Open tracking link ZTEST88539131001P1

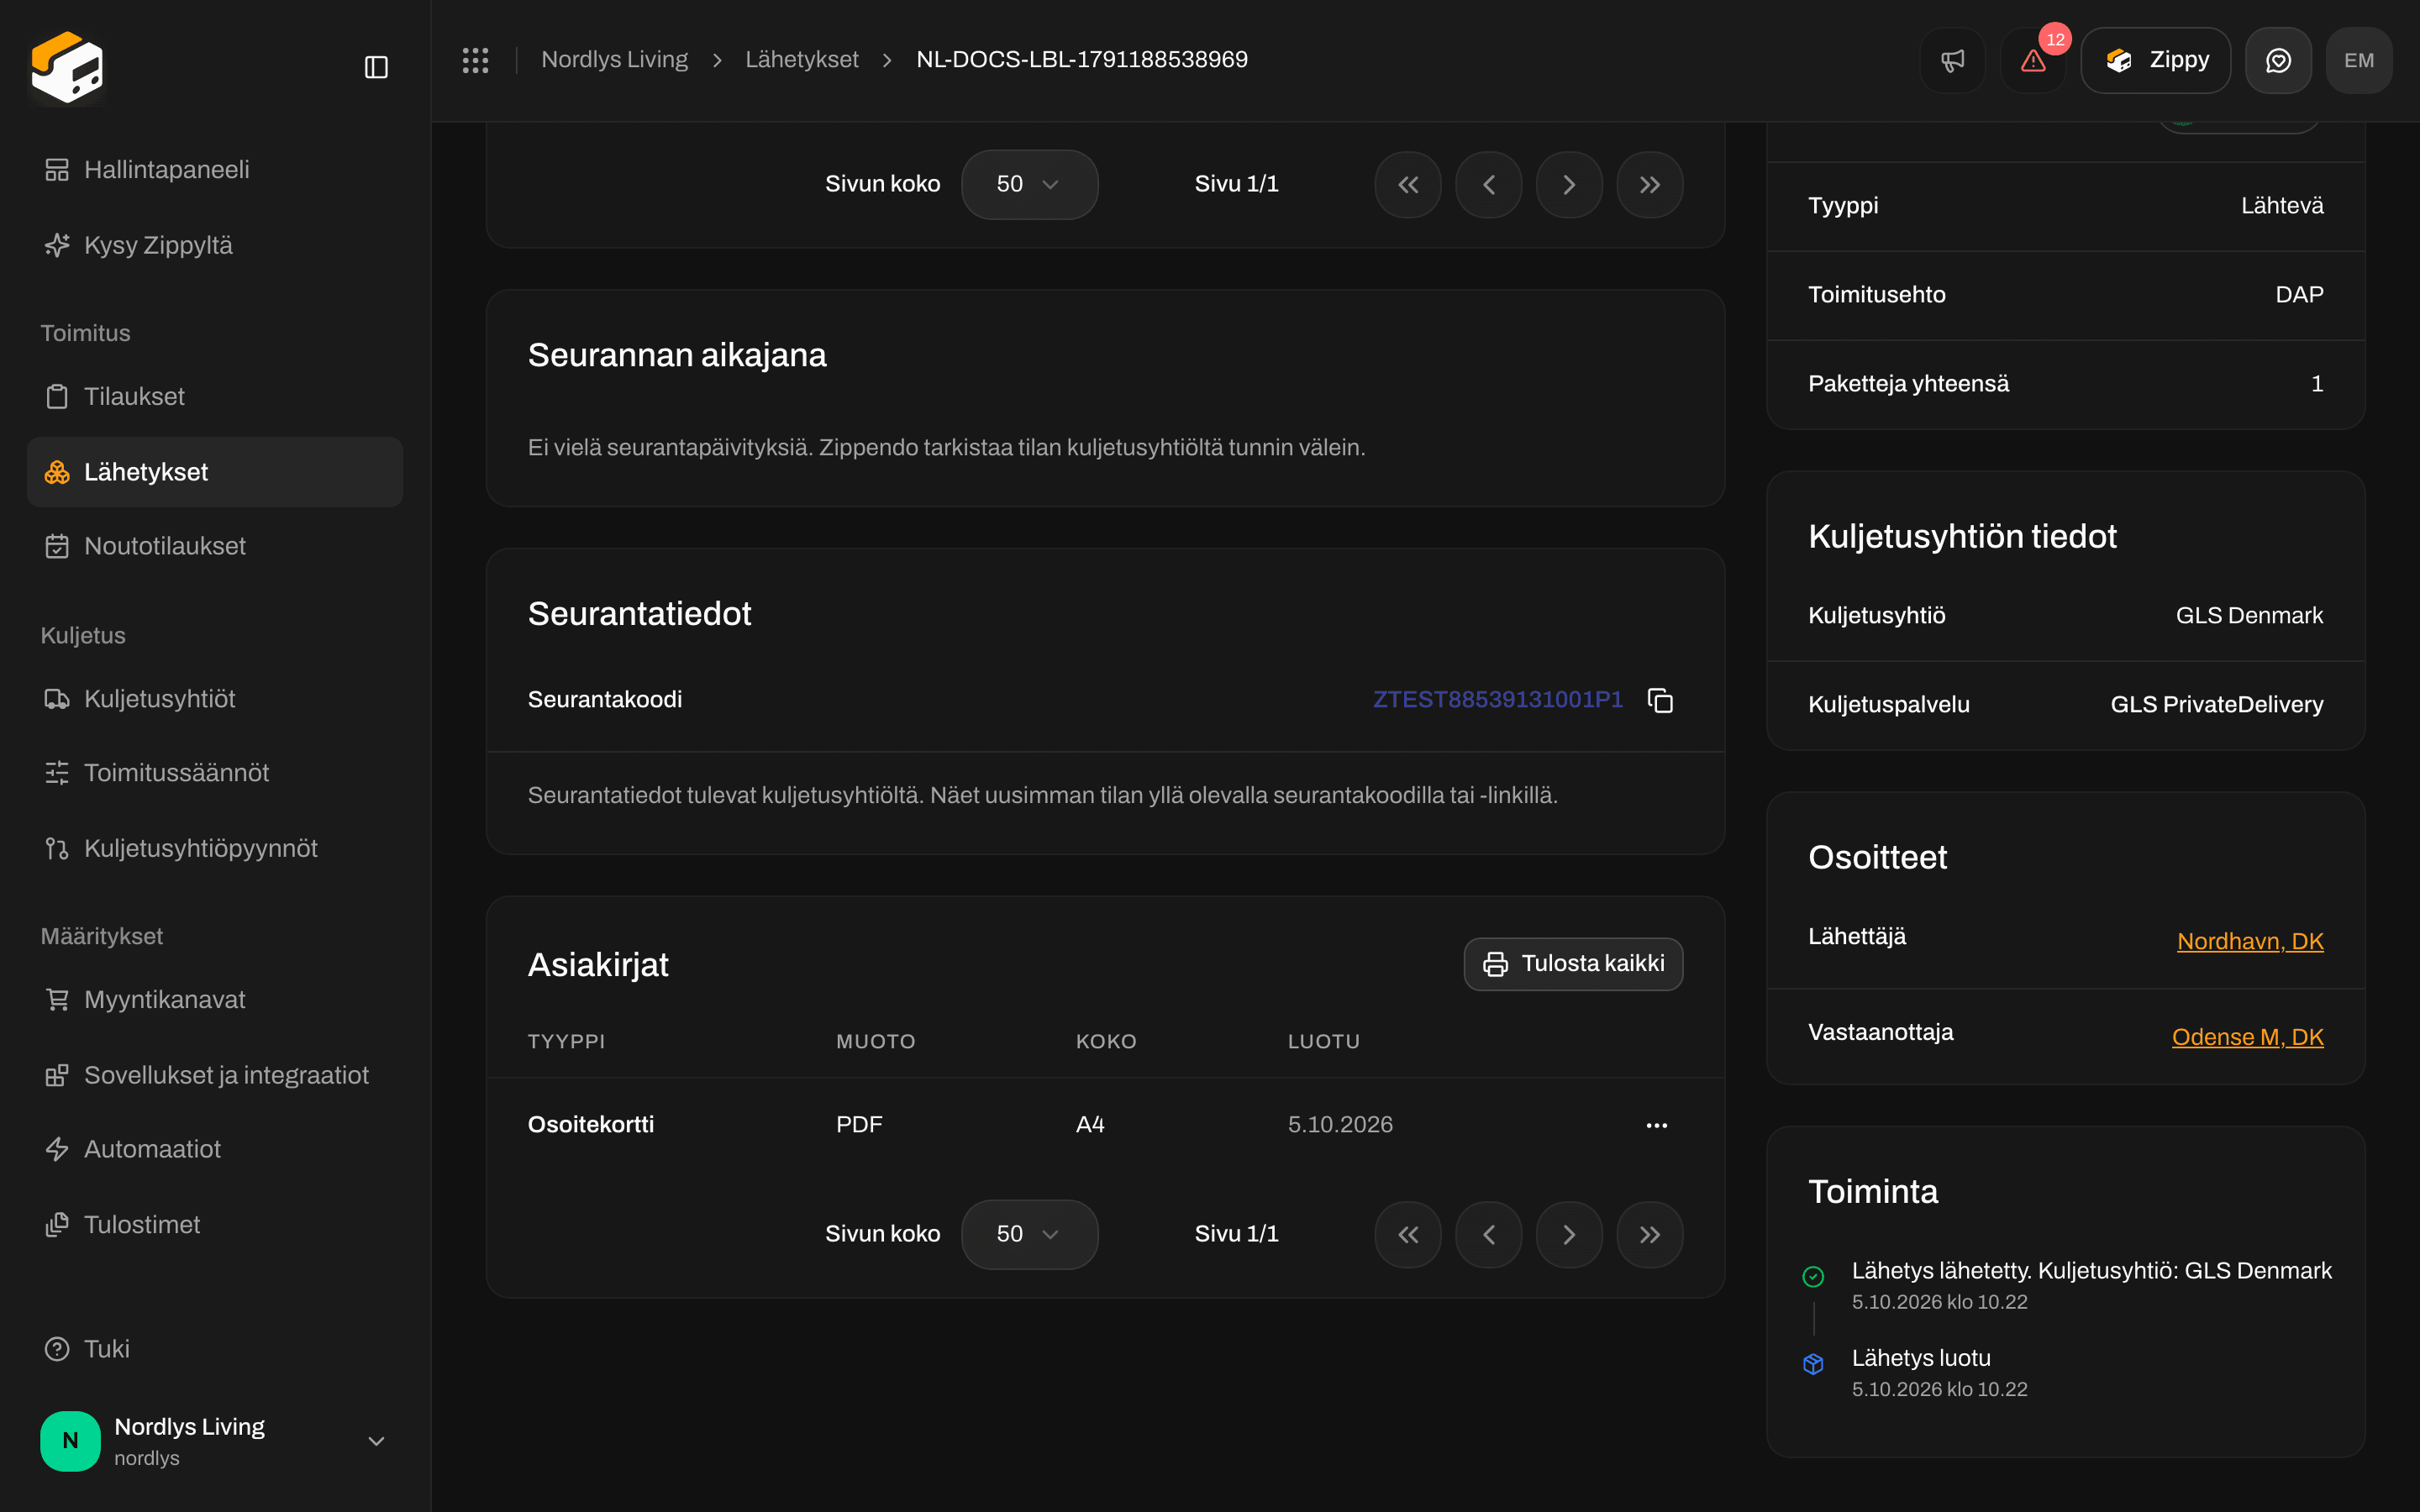(x=1497, y=699)
